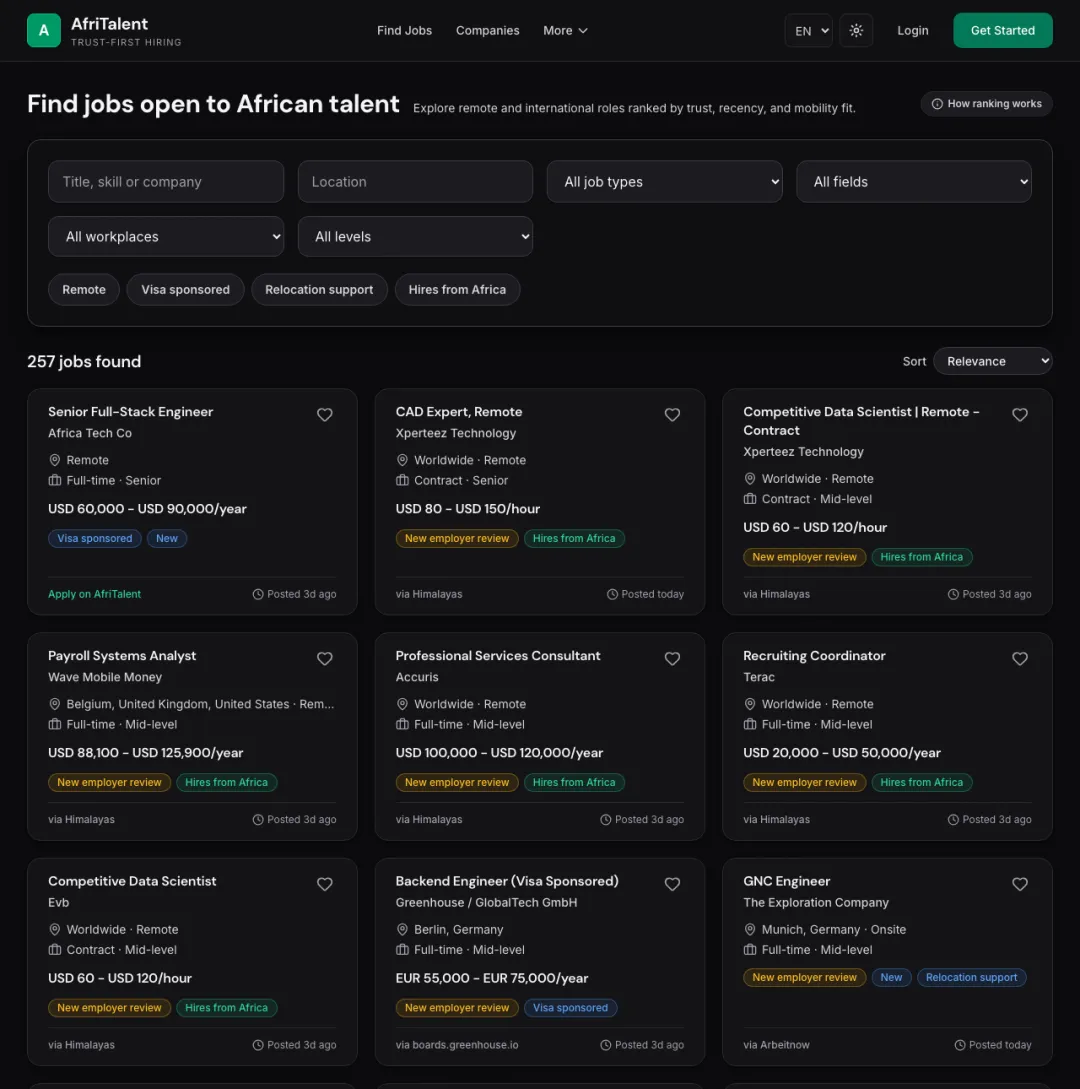
Task: Save Senior Full-Stack Engineer job with heart
Action: [x=324, y=415]
